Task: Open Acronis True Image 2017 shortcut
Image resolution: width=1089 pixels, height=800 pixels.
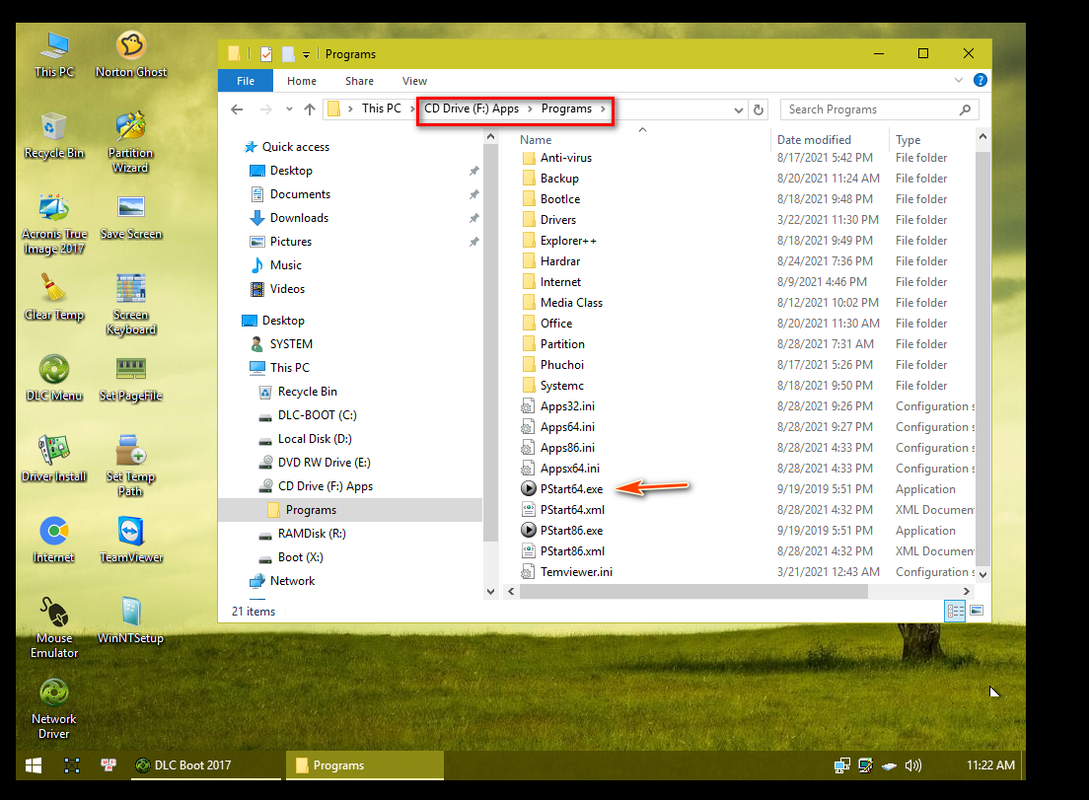Action: coord(54,224)
